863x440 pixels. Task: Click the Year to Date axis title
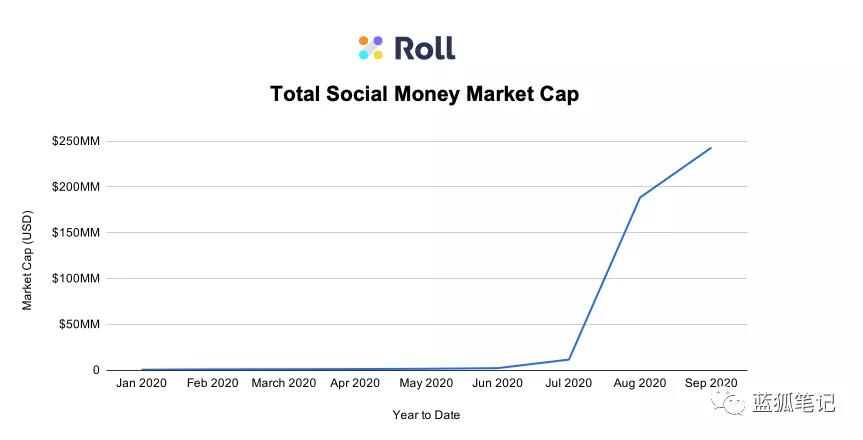tap(427, 414)
